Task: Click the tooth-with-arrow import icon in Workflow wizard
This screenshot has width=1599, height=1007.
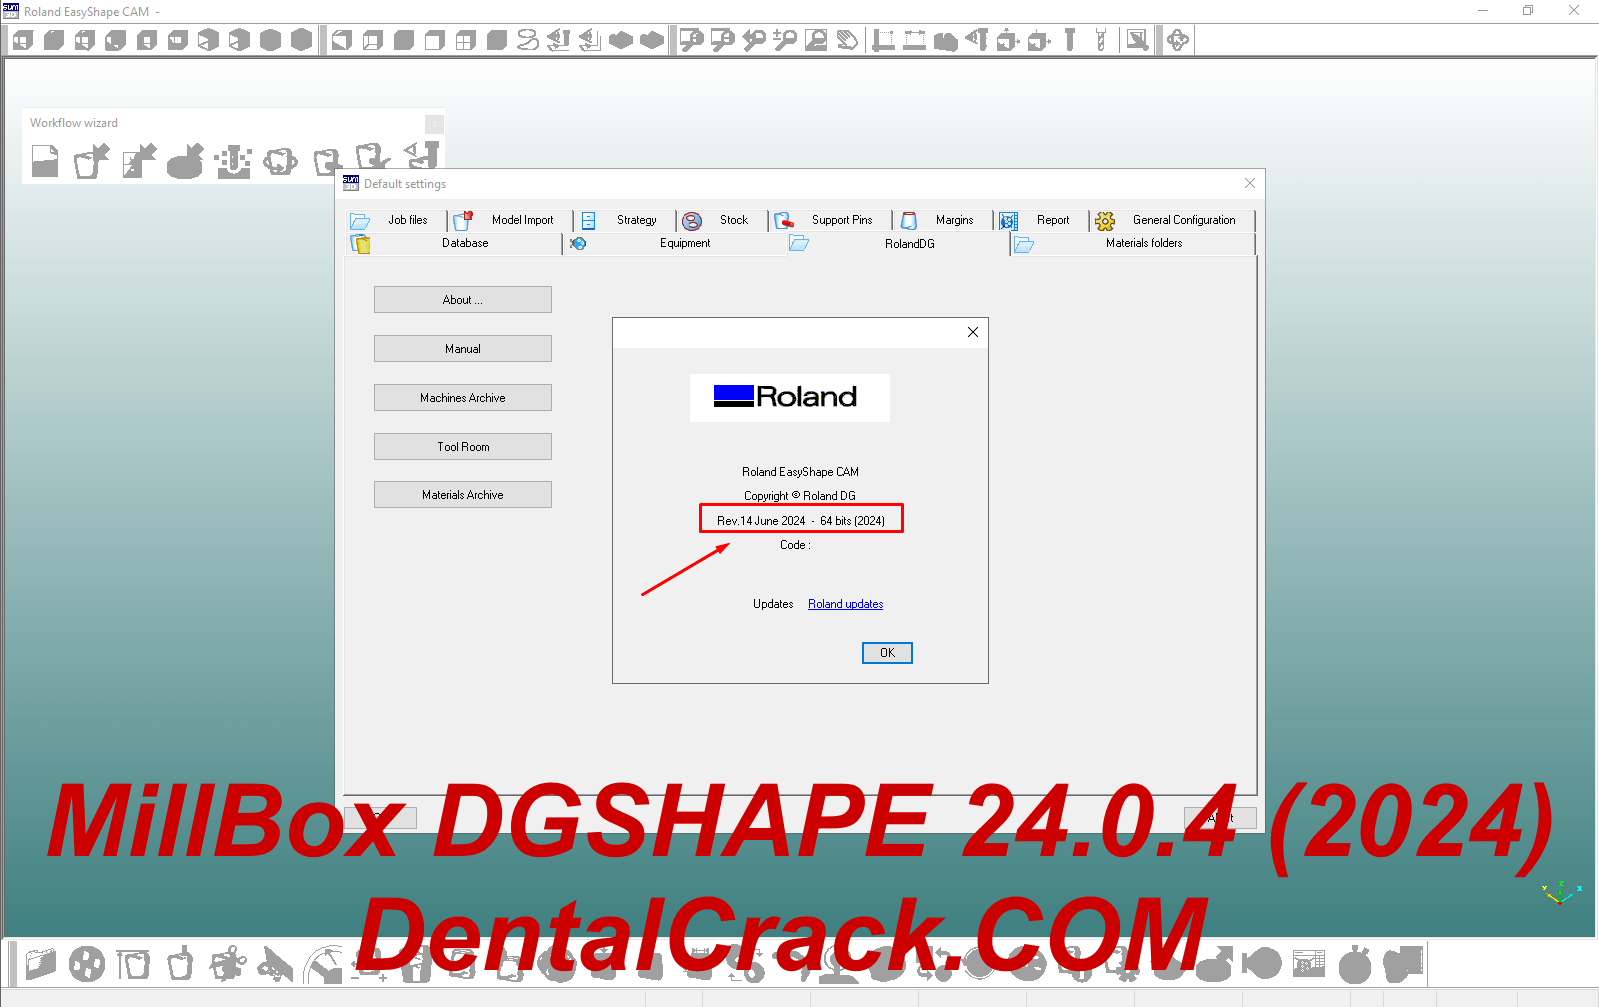Action: pos(91,160)
